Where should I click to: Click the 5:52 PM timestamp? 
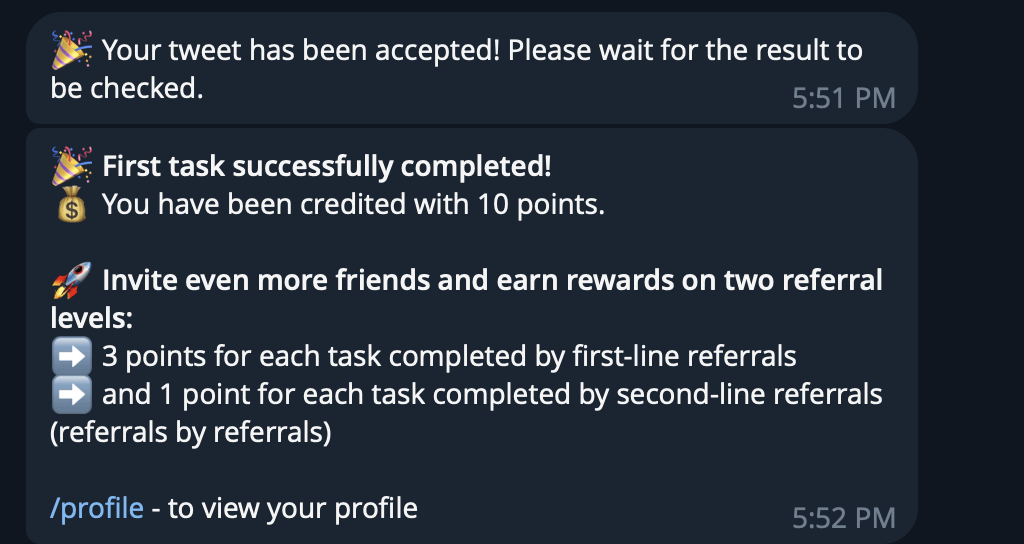(843, 517)
